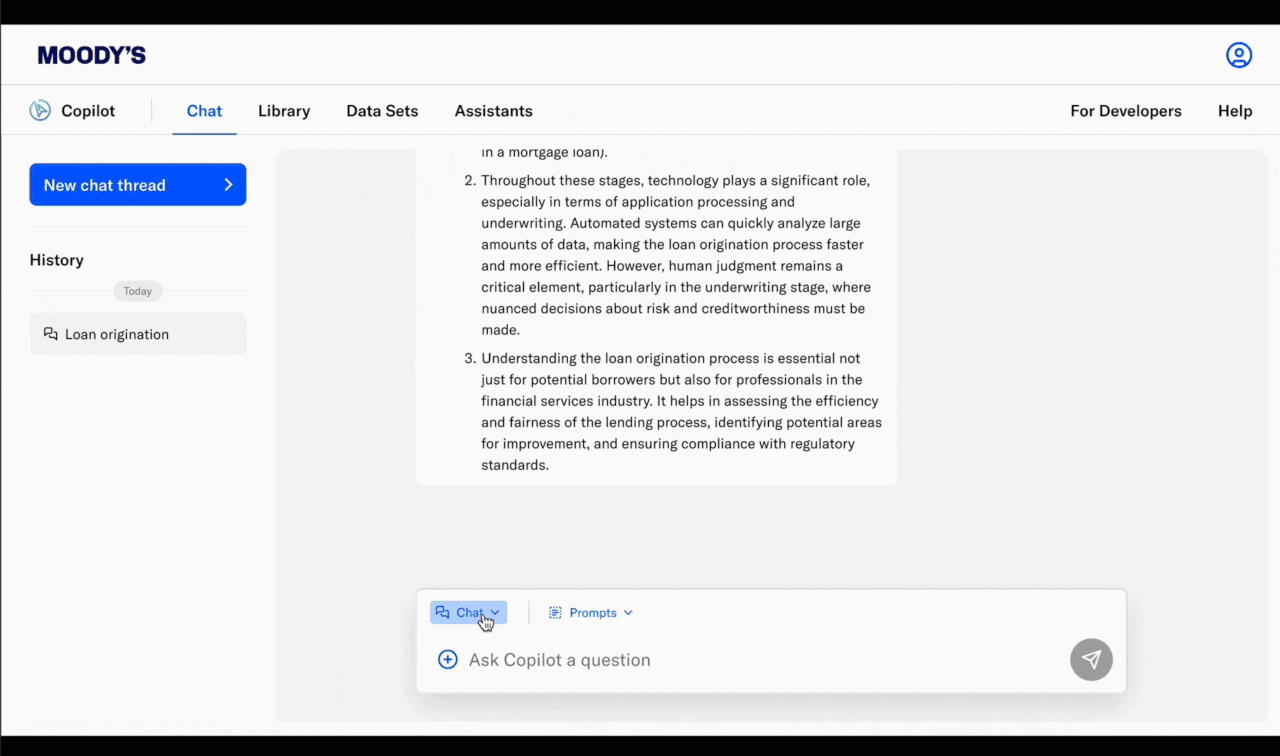Open the Data Sets tab

pyautogui.click(x=381, y=111)
